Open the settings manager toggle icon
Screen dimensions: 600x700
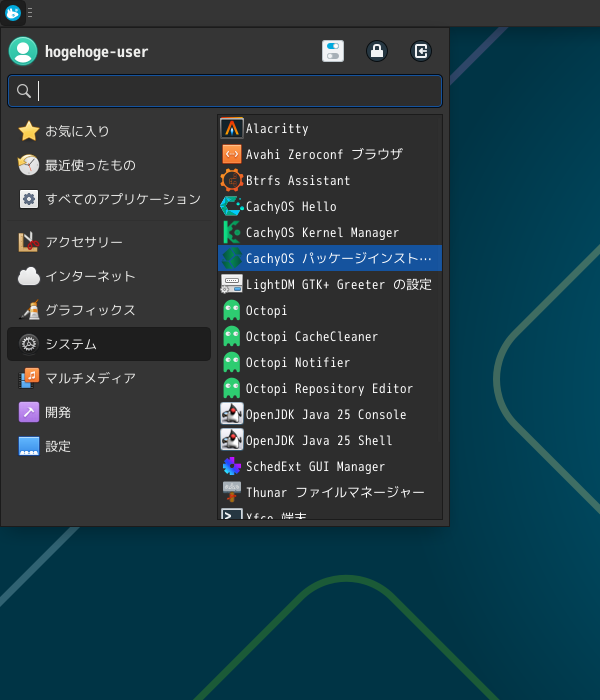point(333,51)
